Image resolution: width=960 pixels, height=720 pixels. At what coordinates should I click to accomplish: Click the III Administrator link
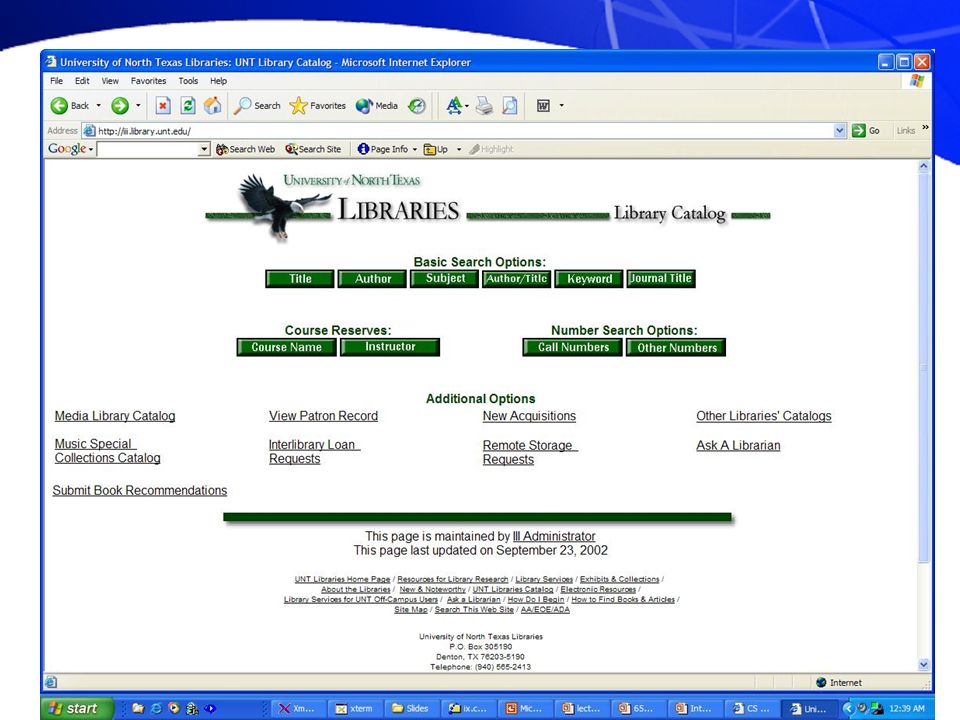pyautogui.click(x=553, y=536)
